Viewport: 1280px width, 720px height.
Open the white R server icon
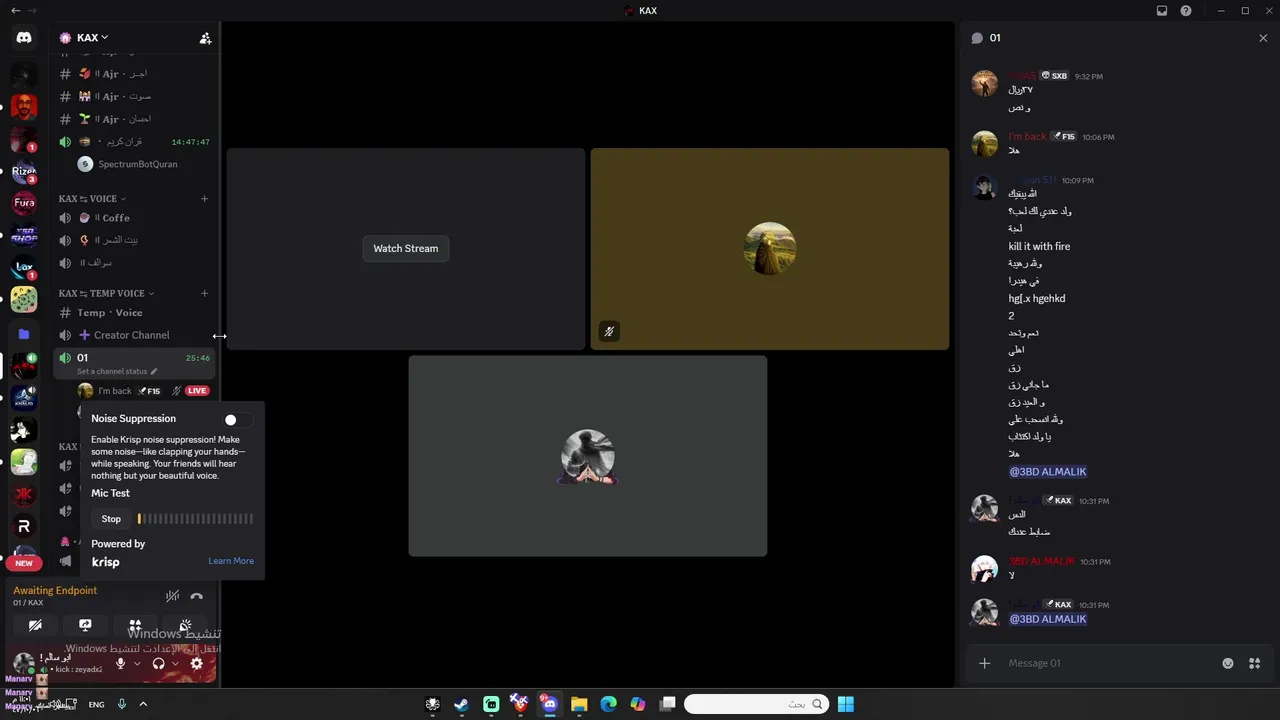tap(24, 526)
